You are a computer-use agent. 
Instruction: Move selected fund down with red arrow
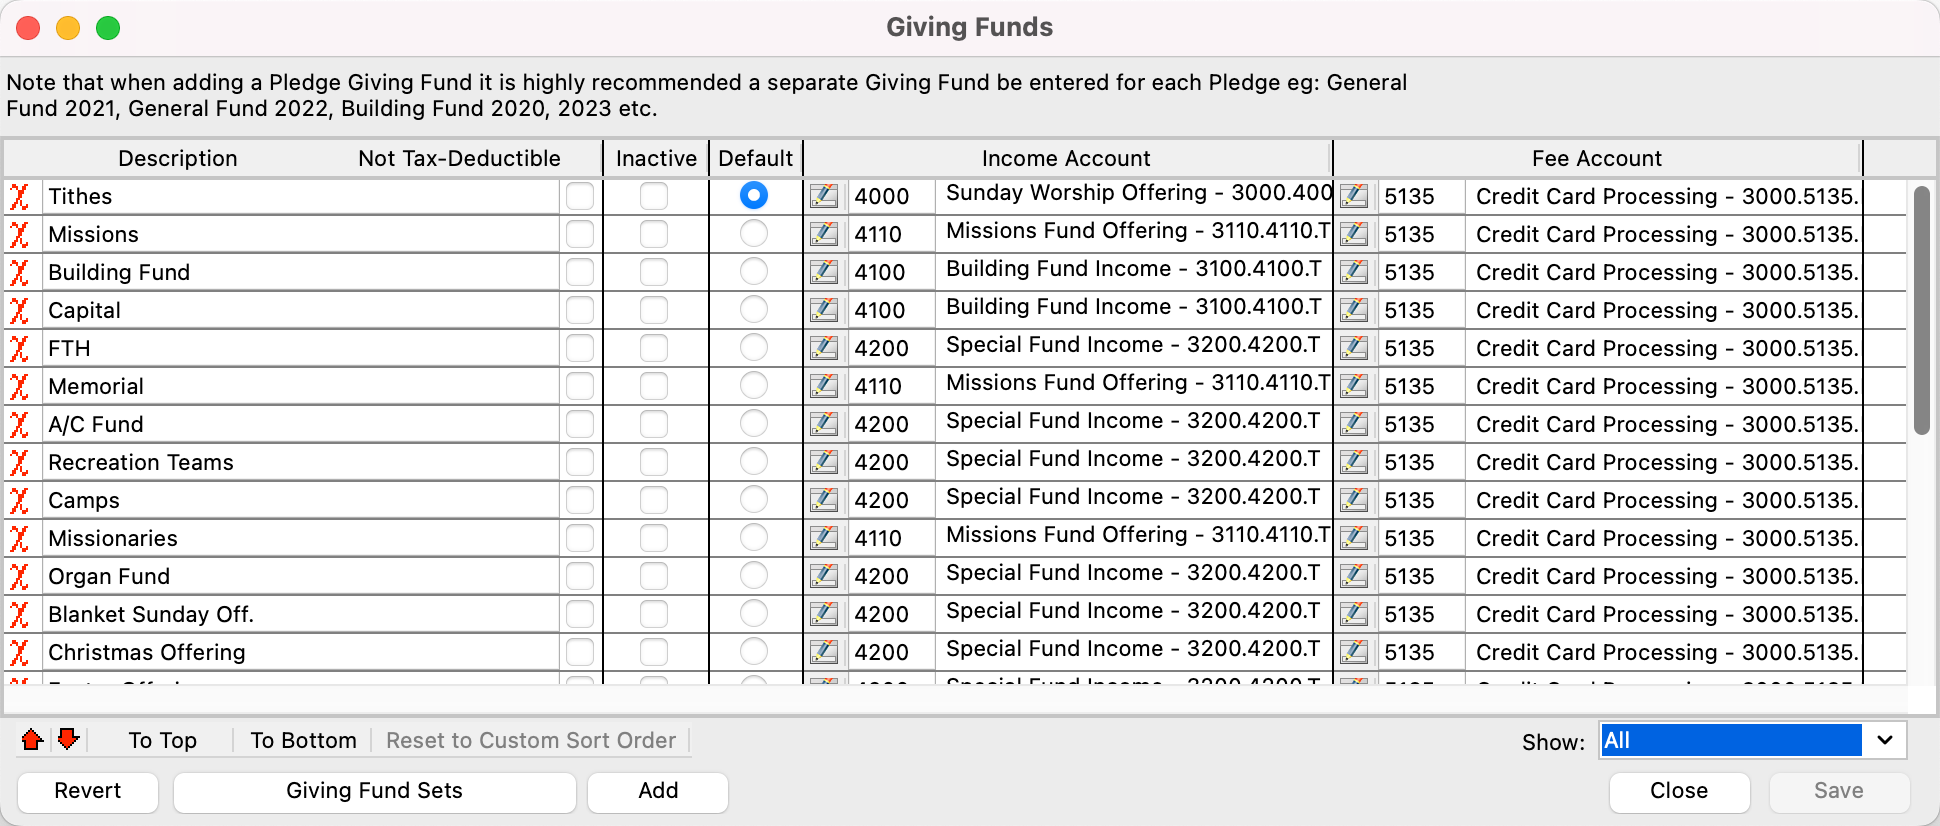[x=68, y=740]
